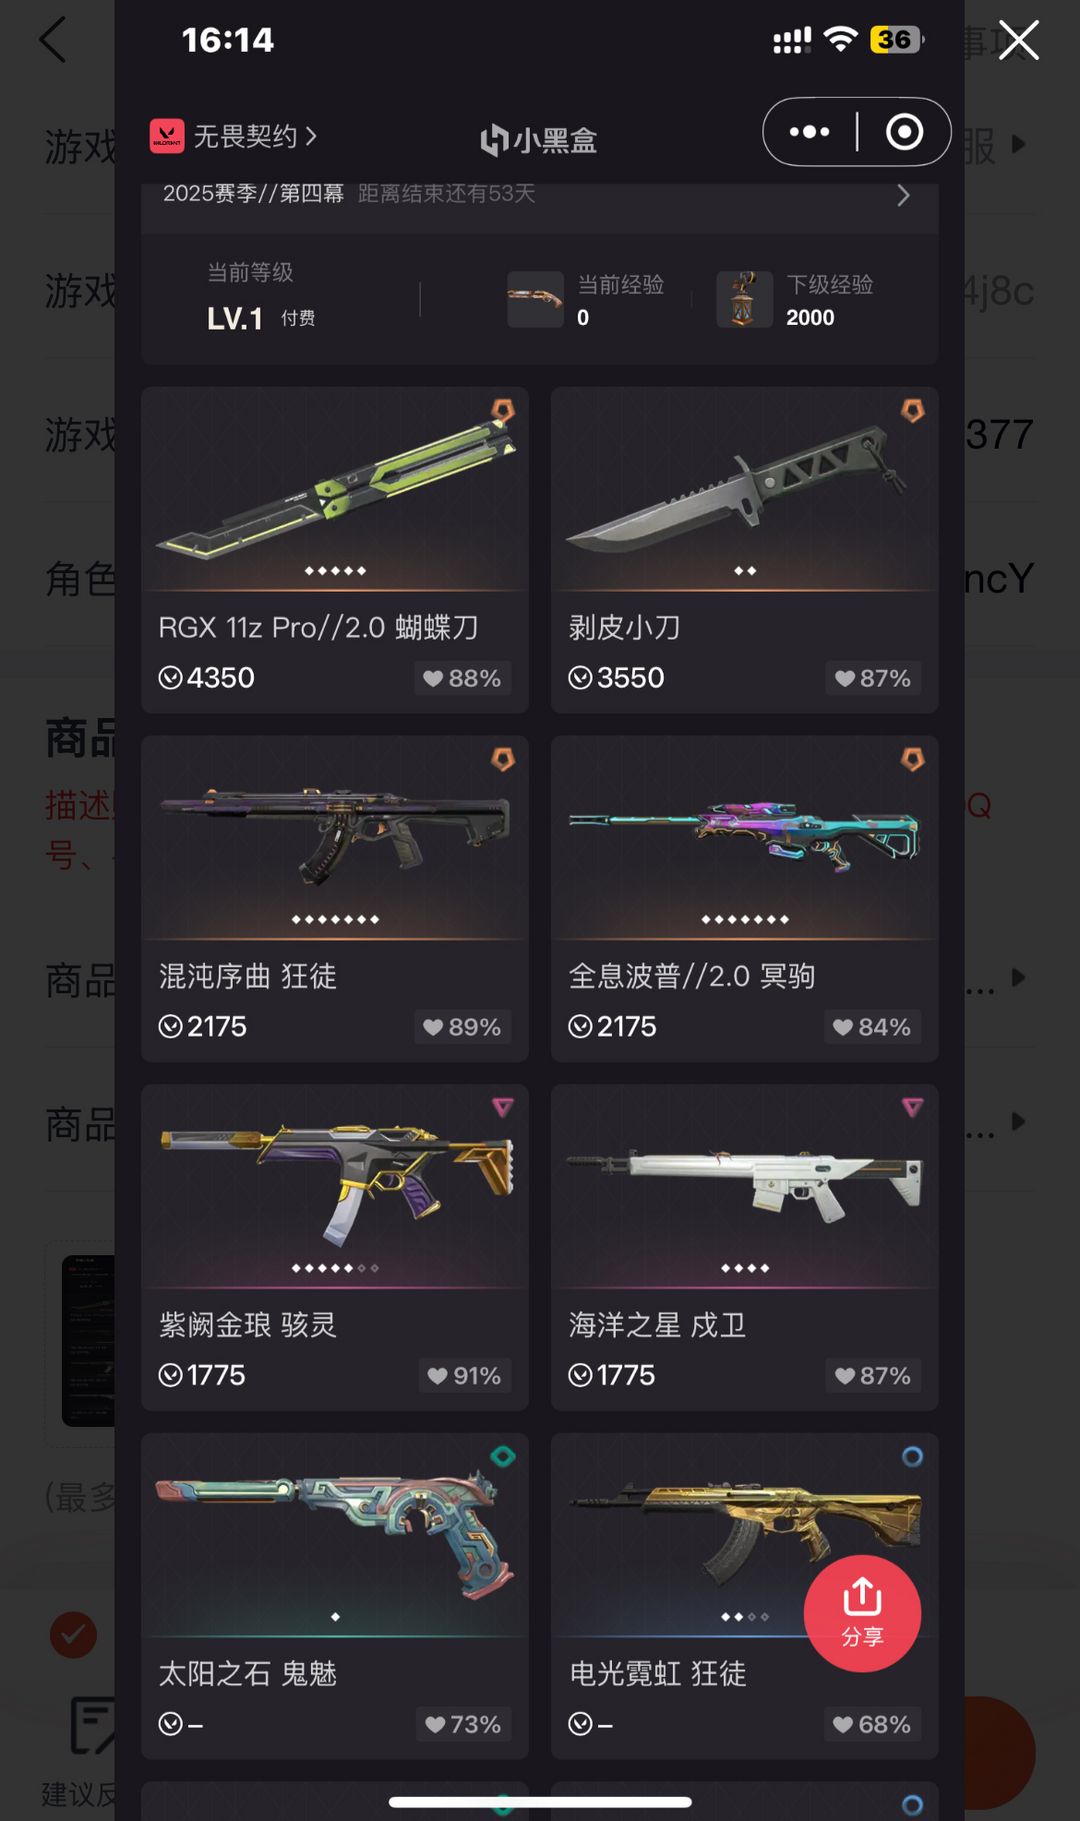This screenshot has height=1821, width=1080.
Task: Open the 太阳之石 鬼魅 pistol card
Action: tap(335, 1596)
